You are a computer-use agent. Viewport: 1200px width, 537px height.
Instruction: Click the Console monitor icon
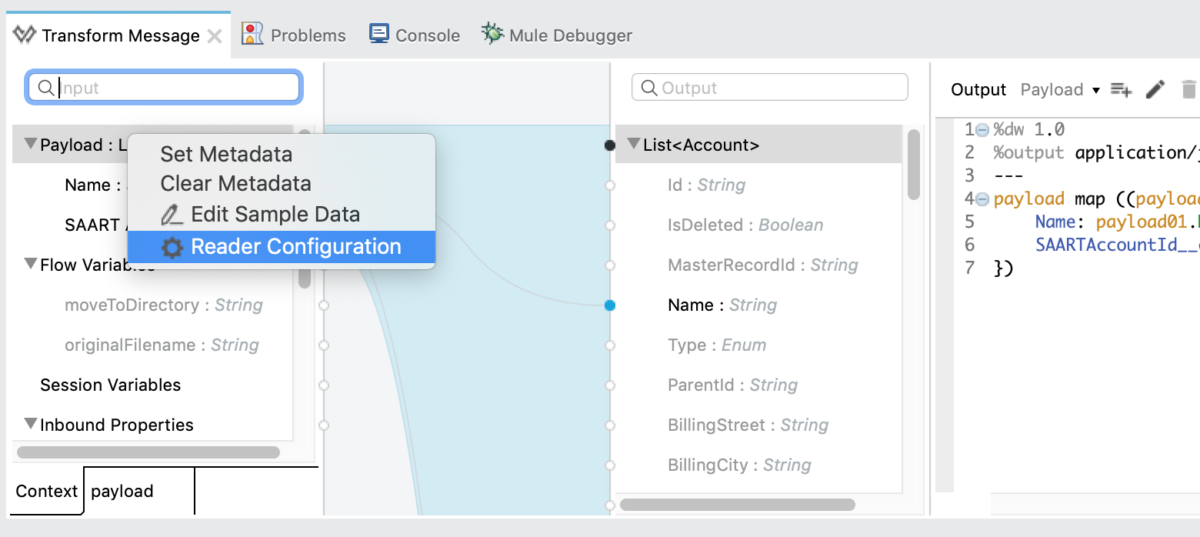pyautogui.click(x=379, y=34)
